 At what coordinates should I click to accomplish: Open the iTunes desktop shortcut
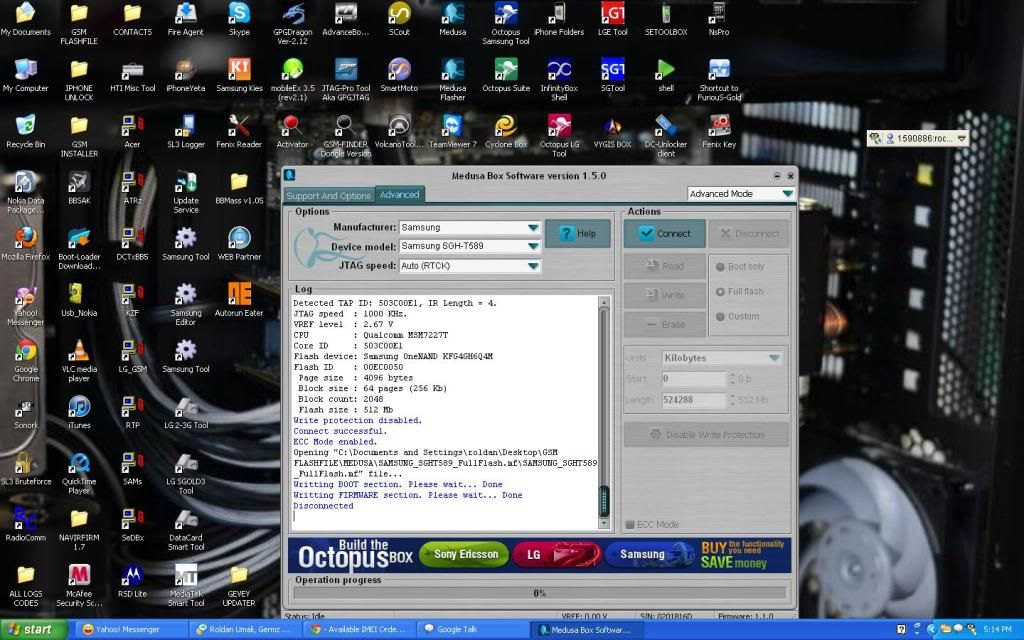[x=79, y=412]
